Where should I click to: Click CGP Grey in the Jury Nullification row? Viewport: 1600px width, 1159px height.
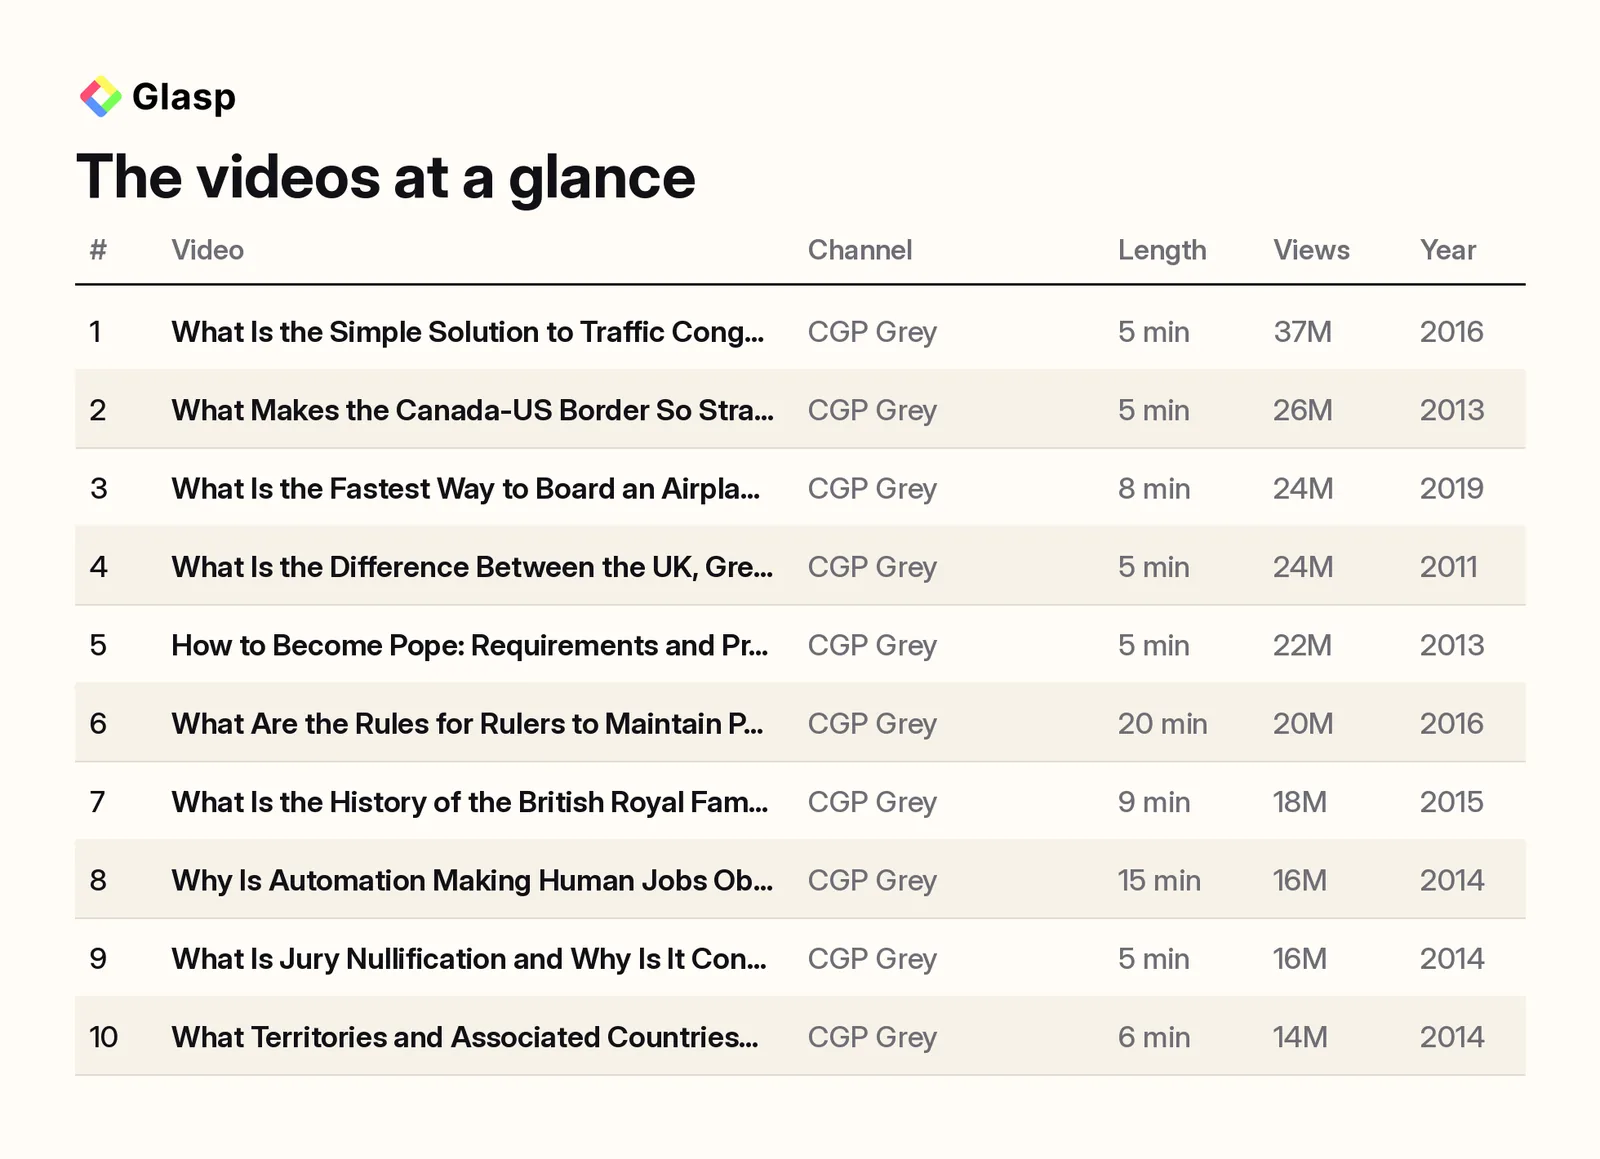point(872,959)
